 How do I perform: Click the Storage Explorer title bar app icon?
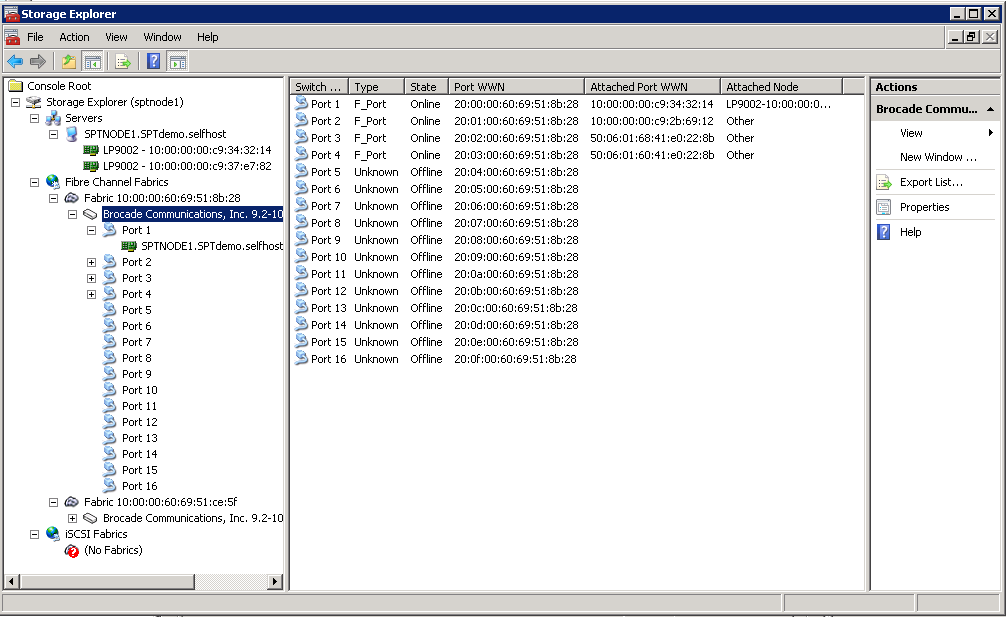point(11,13)
